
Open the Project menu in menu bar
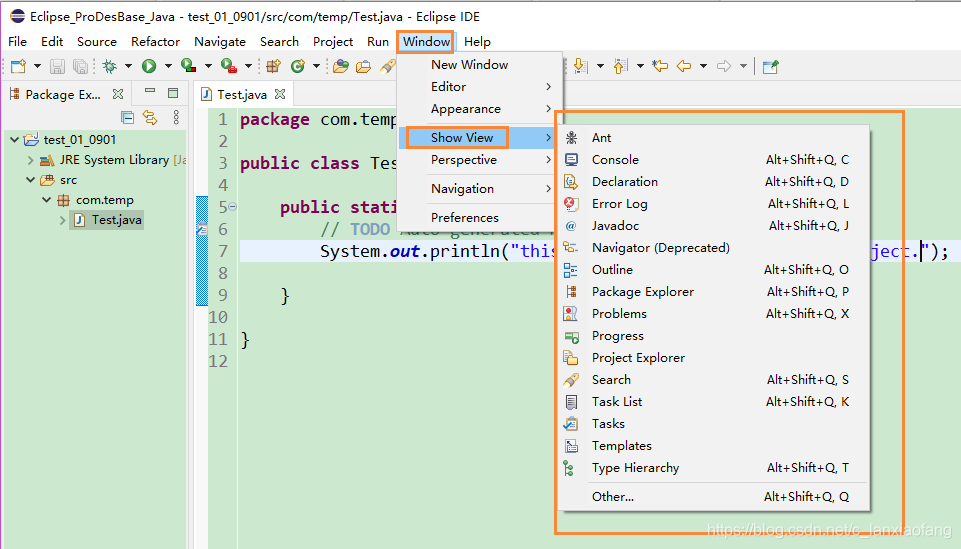[332, 42]
